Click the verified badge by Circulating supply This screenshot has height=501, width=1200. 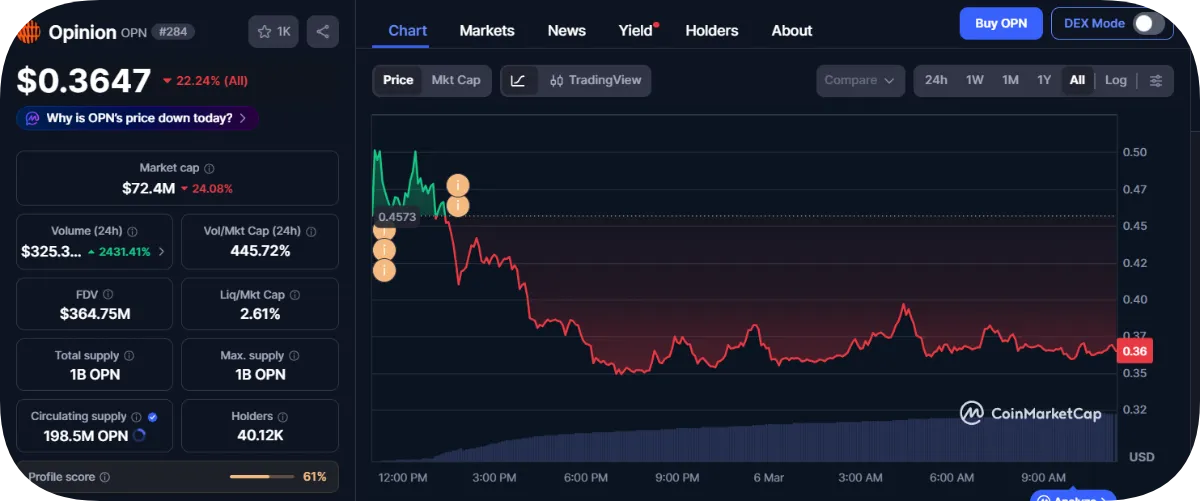153,417
